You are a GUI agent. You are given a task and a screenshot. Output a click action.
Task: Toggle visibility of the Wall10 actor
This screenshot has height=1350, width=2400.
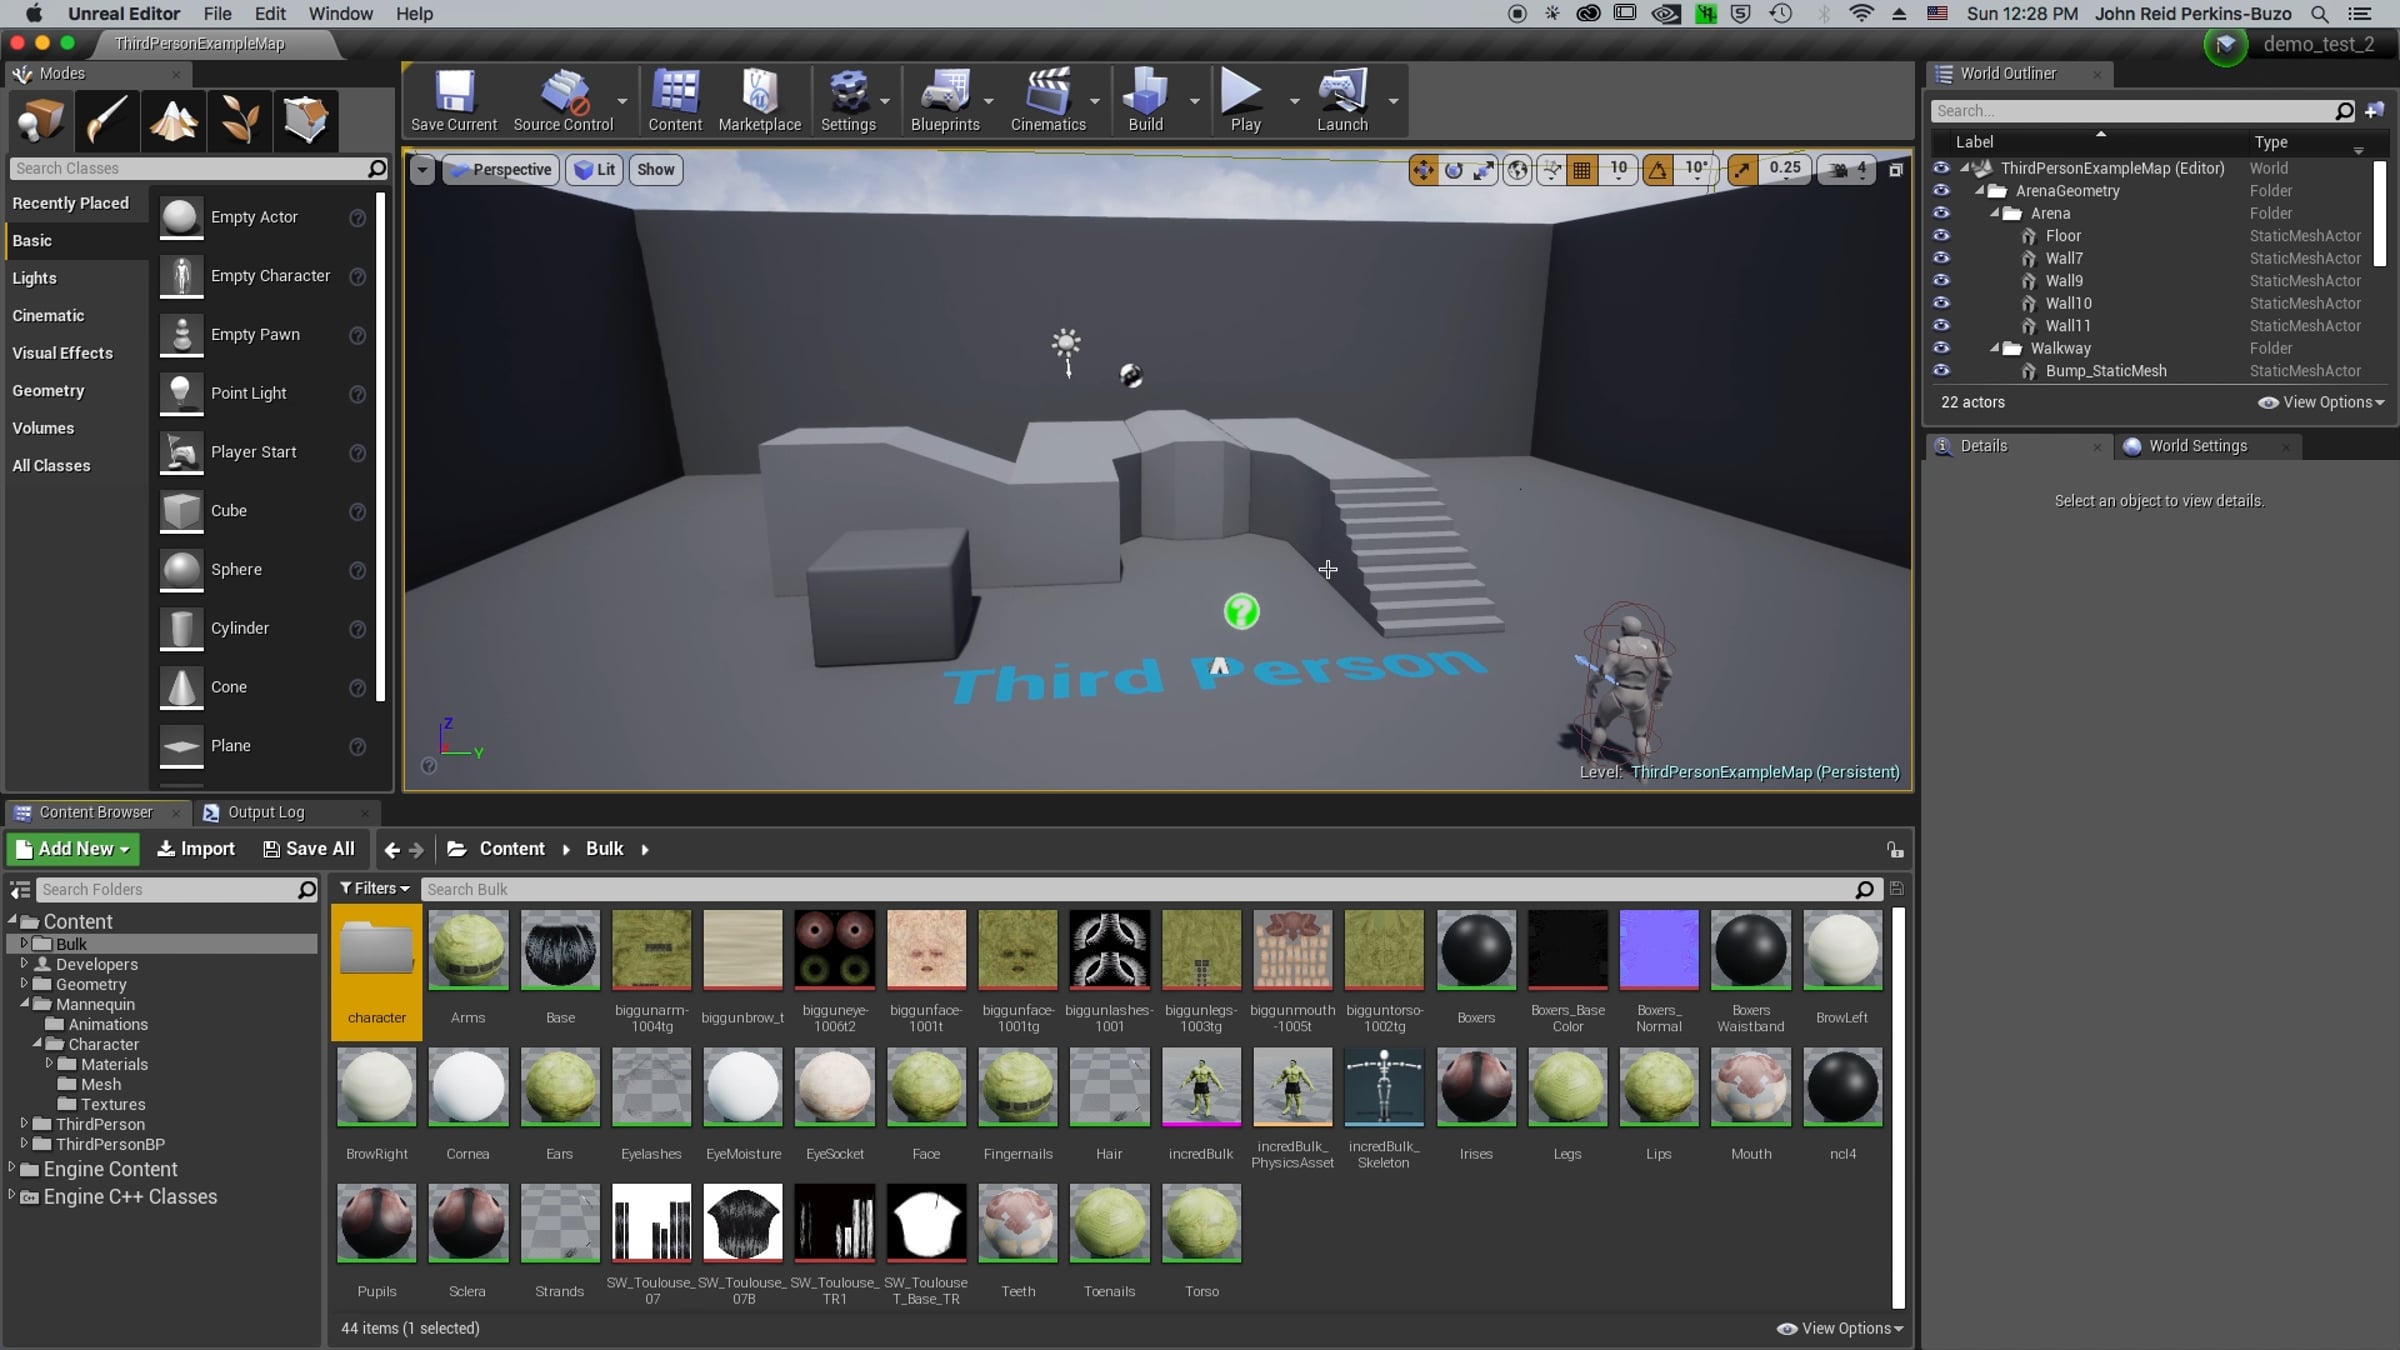tap(1941, 303)
